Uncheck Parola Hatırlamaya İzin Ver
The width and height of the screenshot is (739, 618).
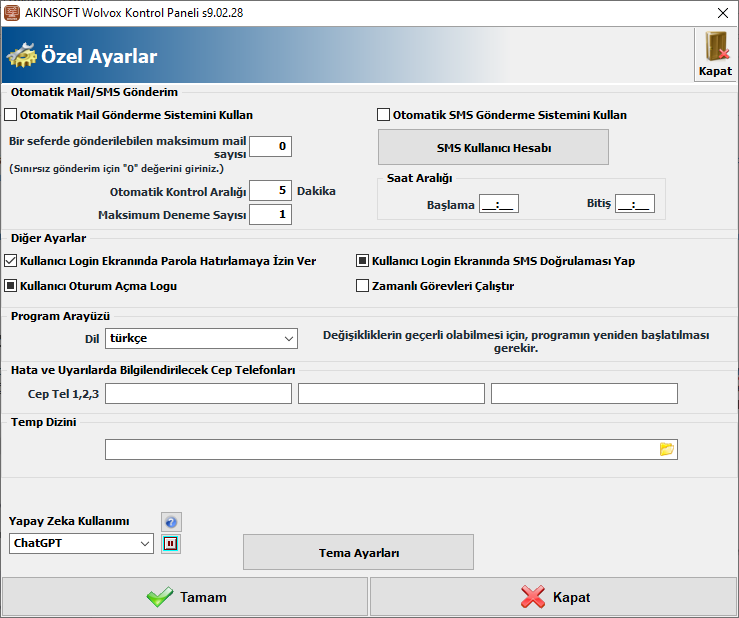click(x=11, y=261)
